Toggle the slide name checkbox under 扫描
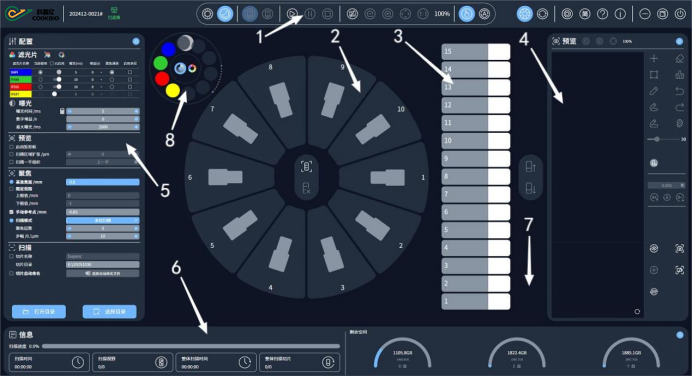693x377 pixels. [x=11, y=256]
